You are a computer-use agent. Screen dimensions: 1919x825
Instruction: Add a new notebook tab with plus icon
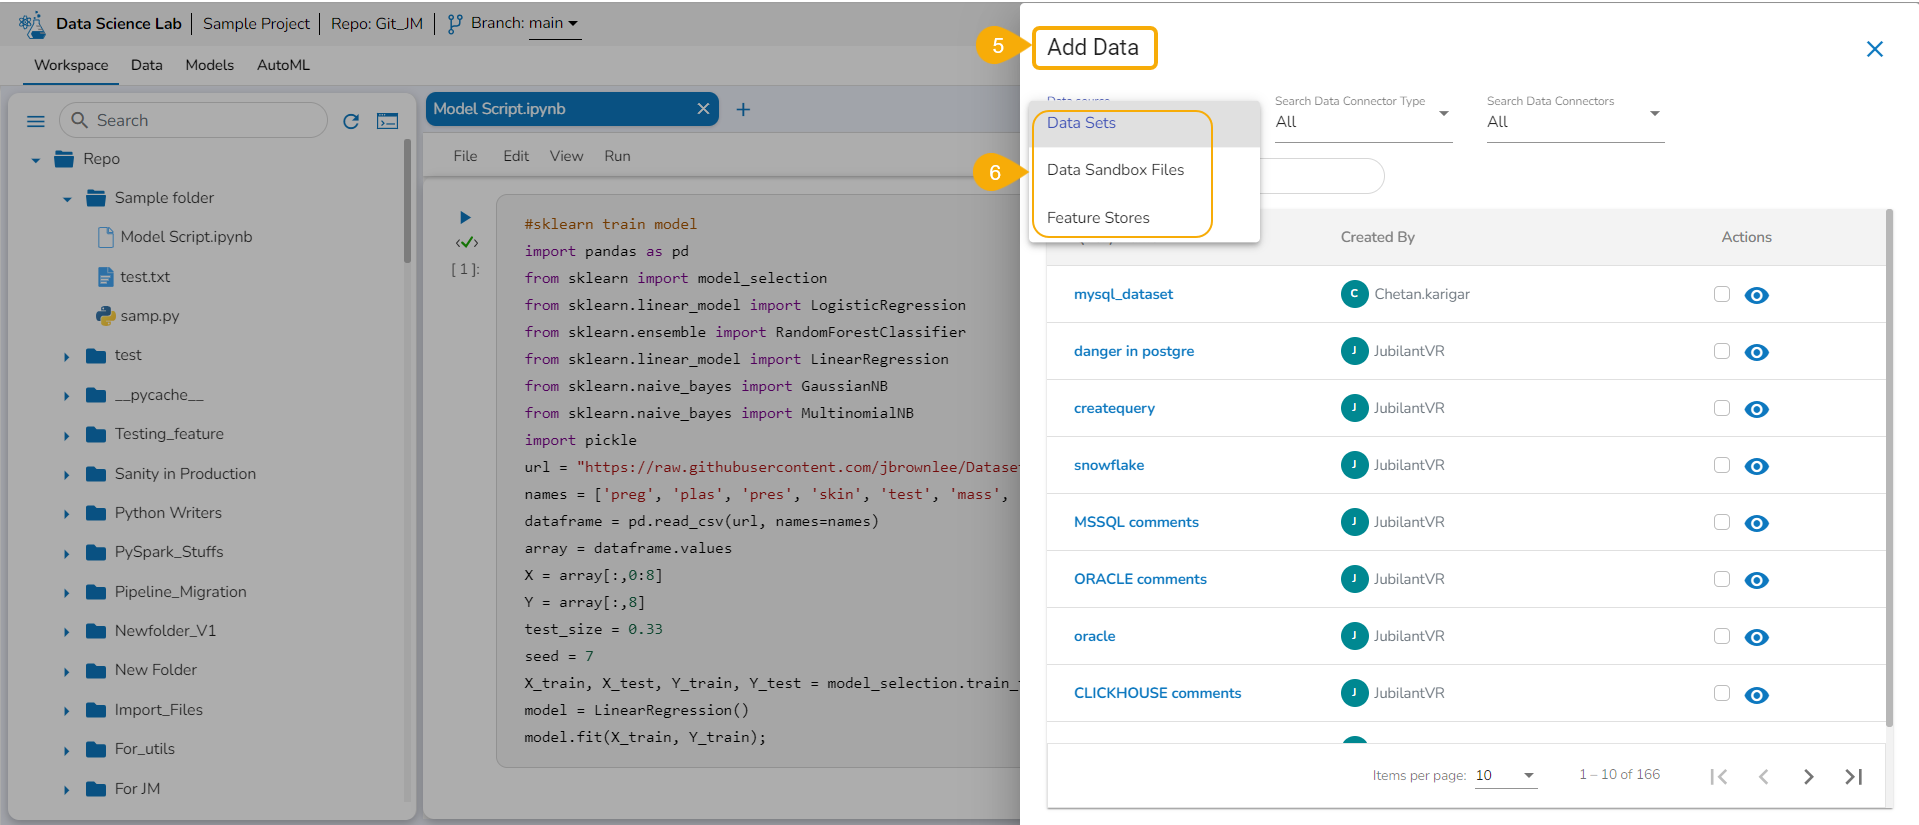[x=743, y=109]
